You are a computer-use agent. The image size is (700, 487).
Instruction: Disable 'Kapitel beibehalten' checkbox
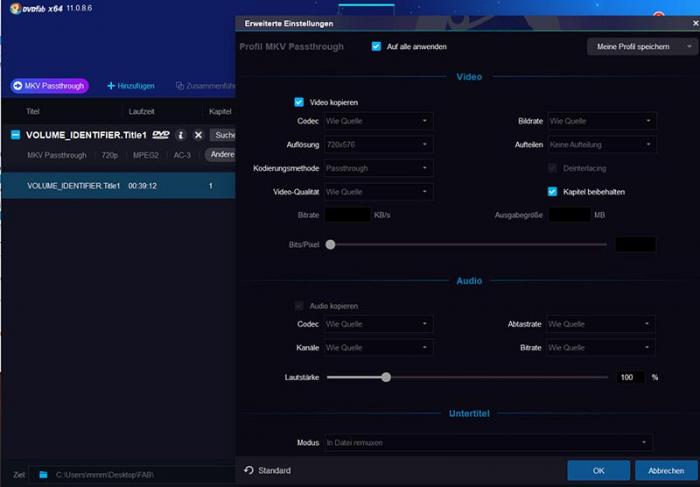(x=552, y=191)
